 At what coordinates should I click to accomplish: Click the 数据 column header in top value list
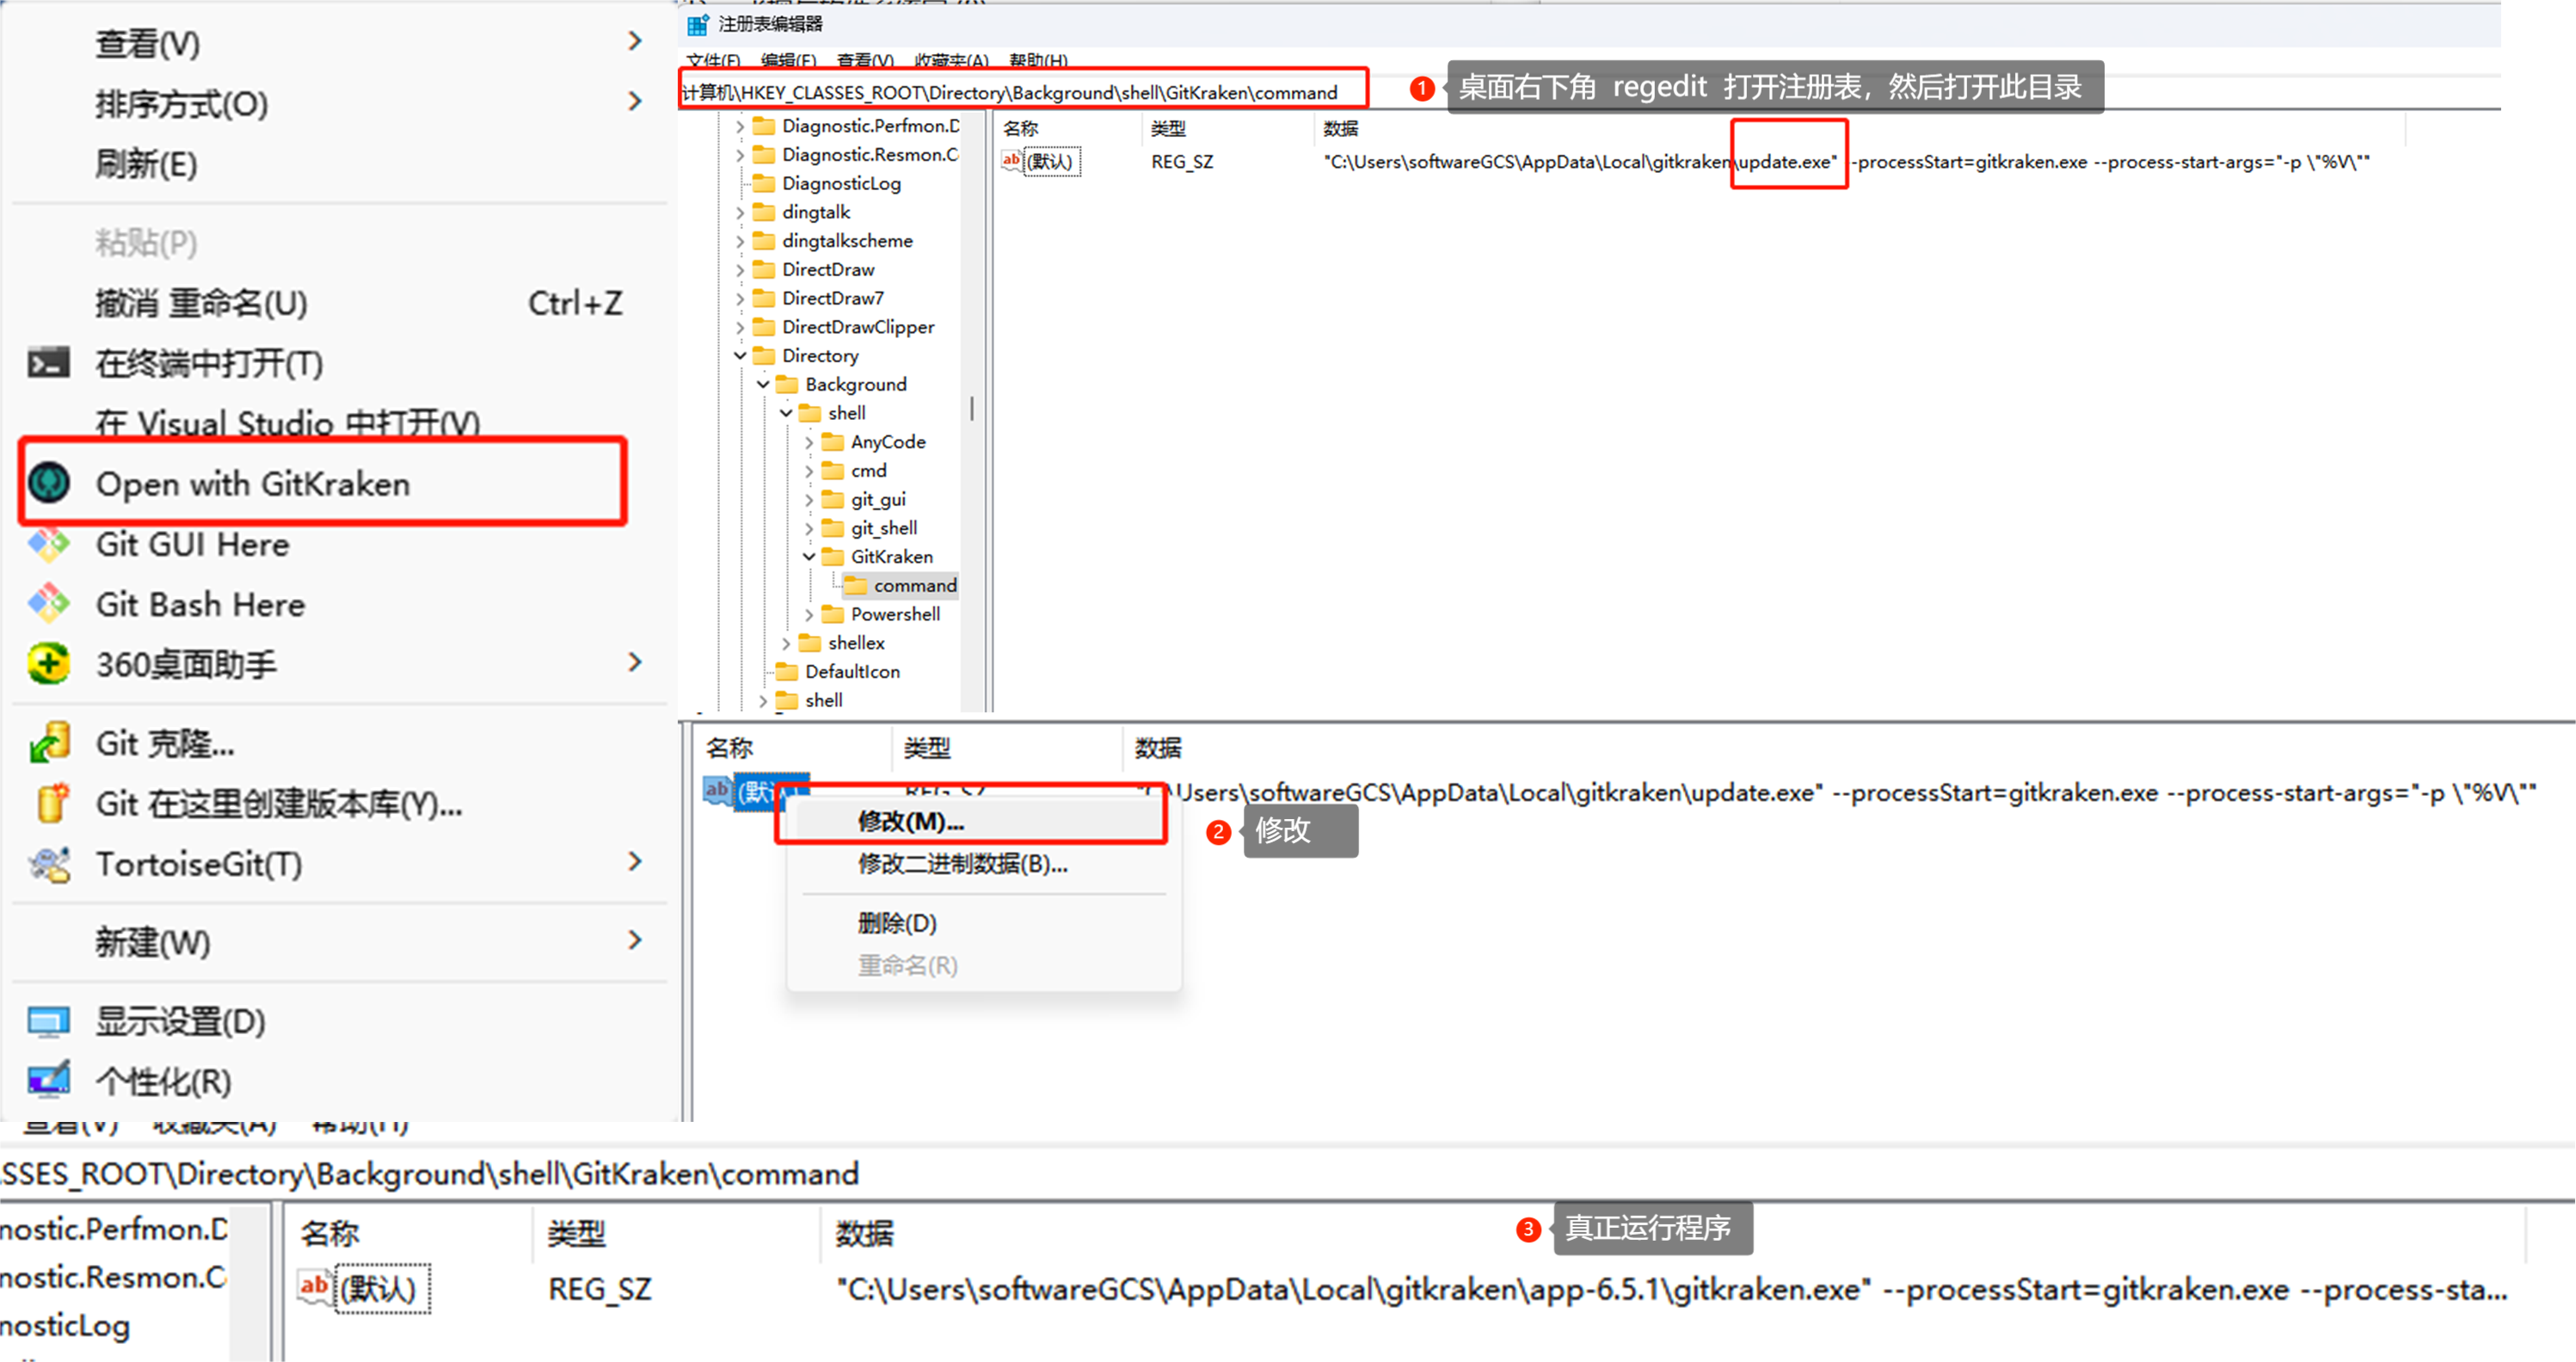pyautogui.click(x=1341, y=128)
